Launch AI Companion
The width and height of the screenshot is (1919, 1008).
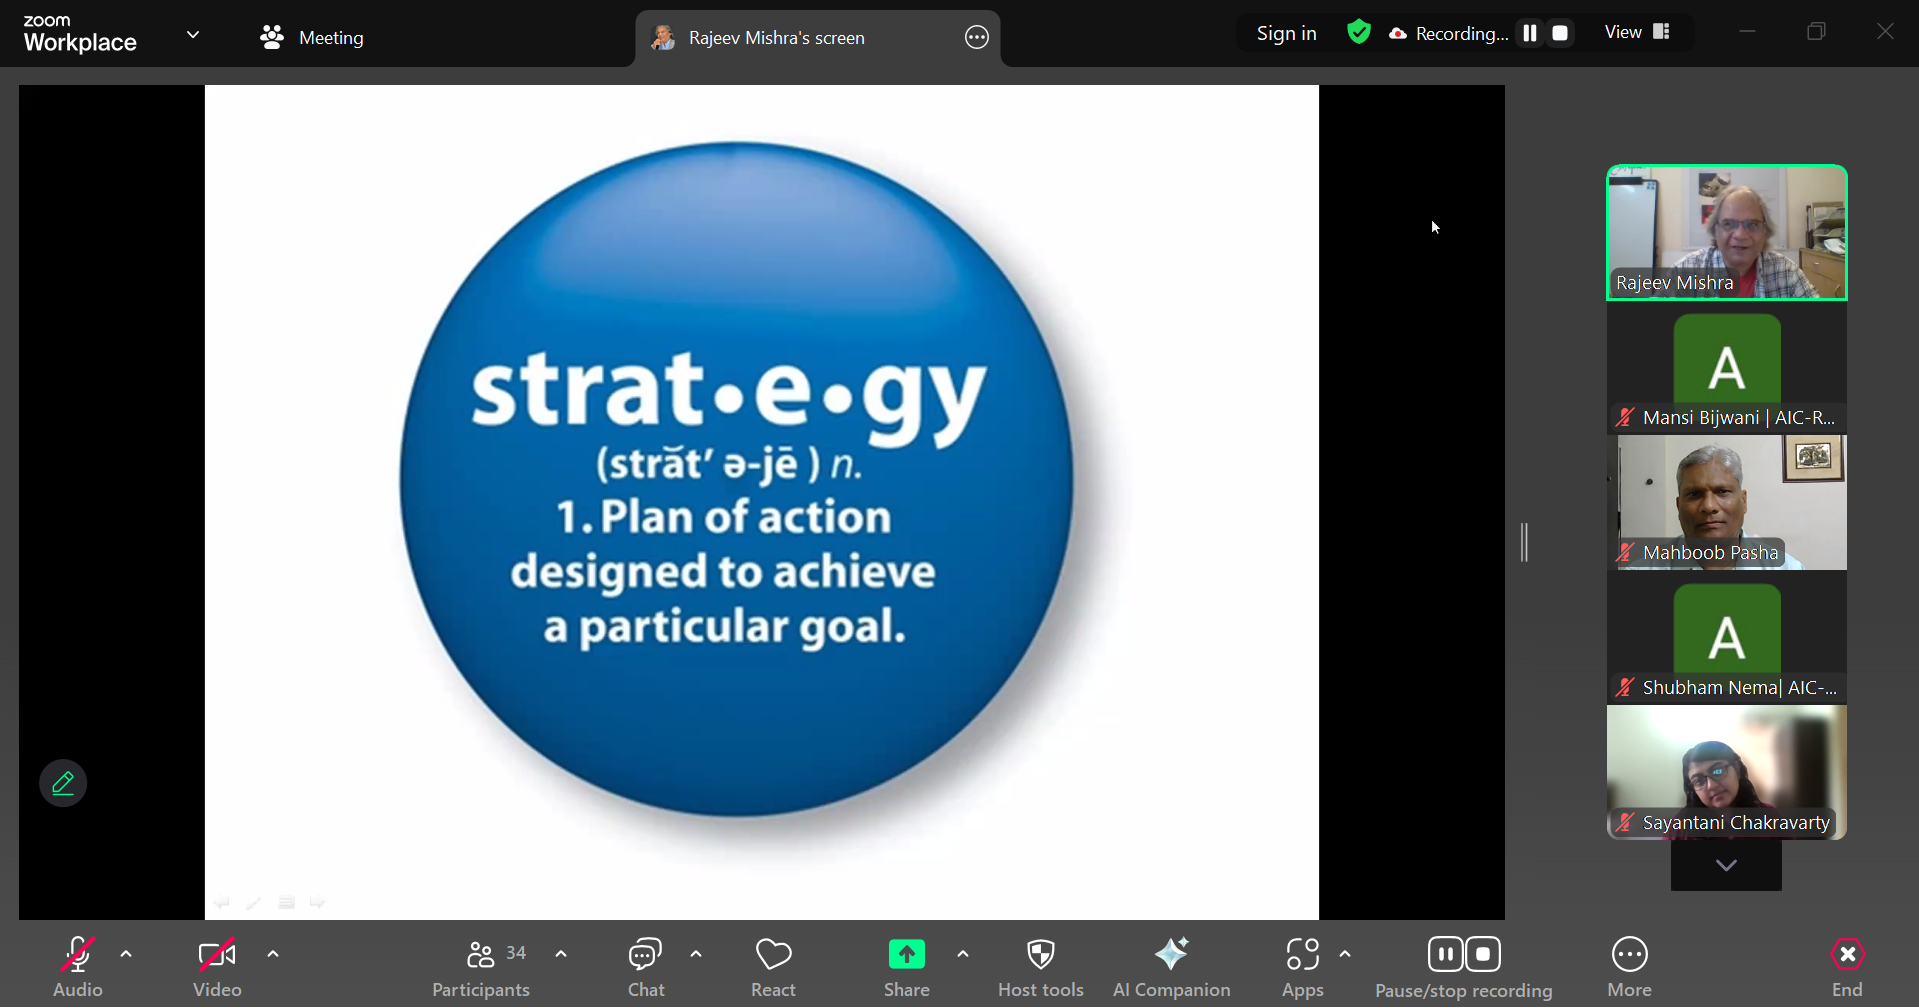pyautogui.click(x=1171, y=966)
